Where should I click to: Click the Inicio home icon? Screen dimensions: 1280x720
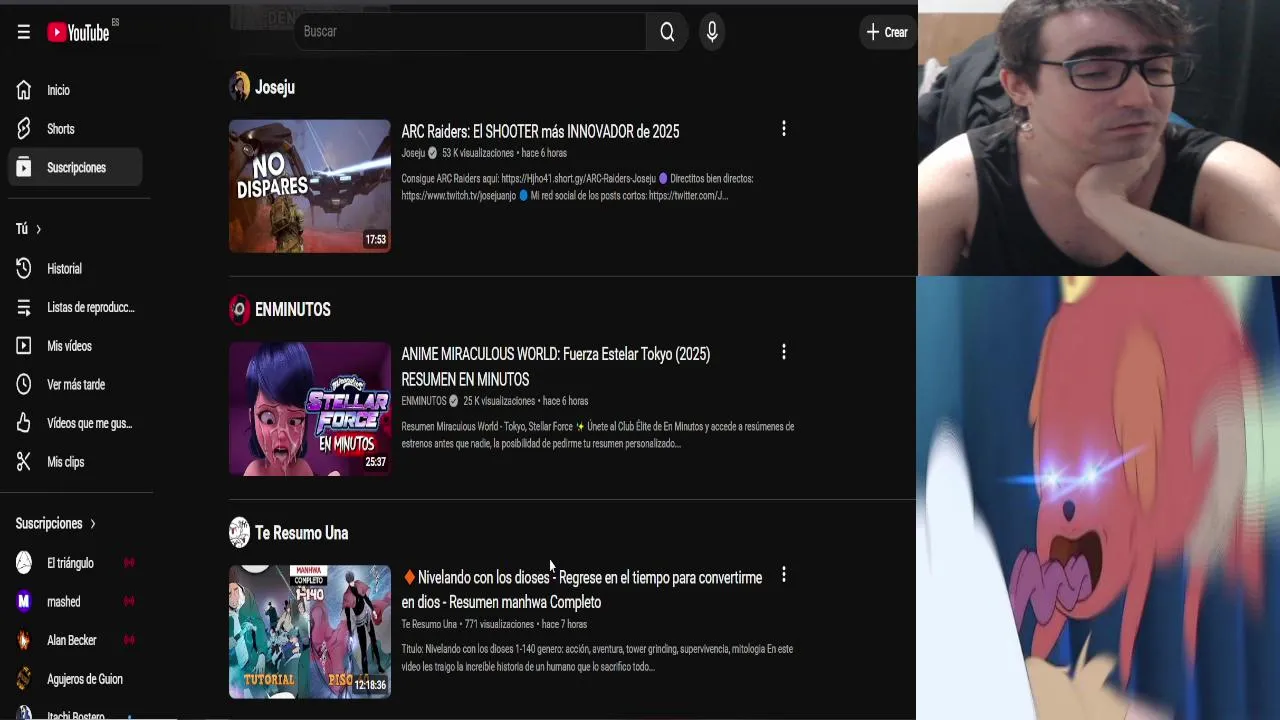click(24, 90)
